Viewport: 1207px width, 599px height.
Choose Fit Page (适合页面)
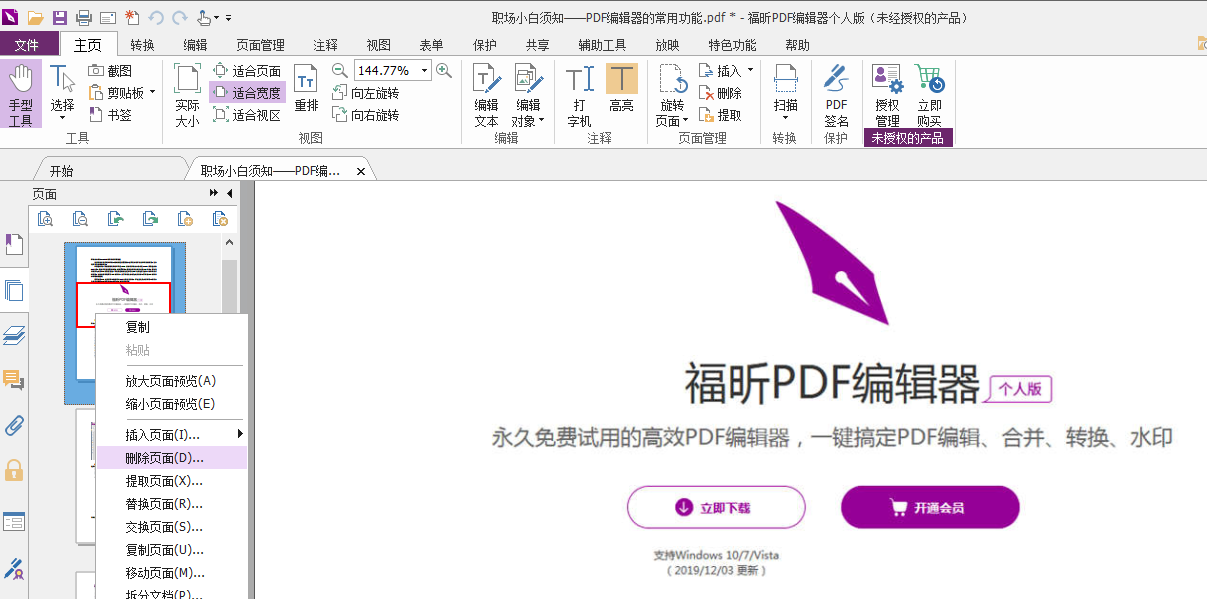point(247,71)
